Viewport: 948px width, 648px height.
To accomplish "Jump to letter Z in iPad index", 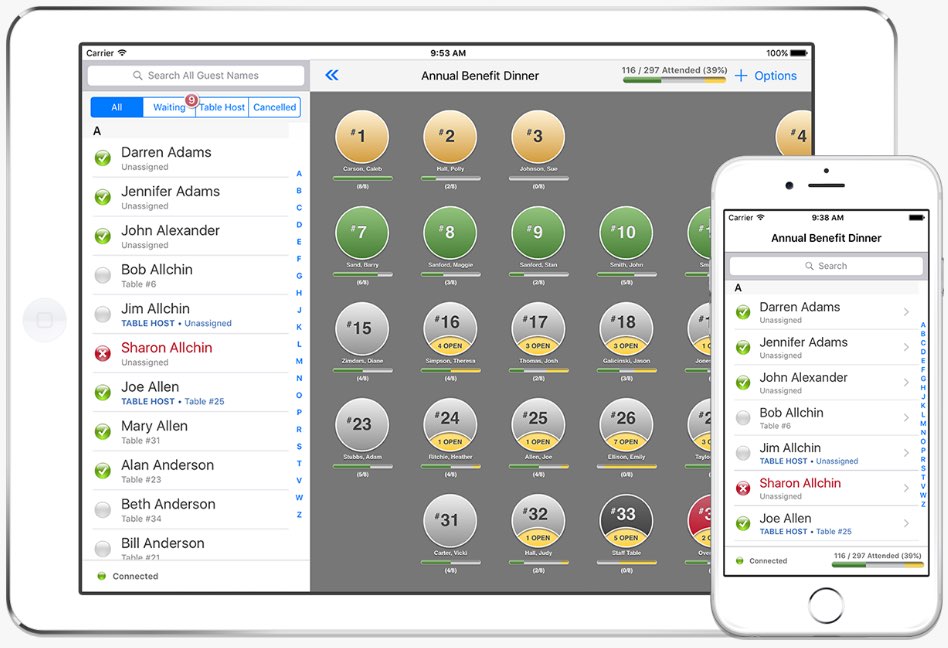I will point(299,514).
